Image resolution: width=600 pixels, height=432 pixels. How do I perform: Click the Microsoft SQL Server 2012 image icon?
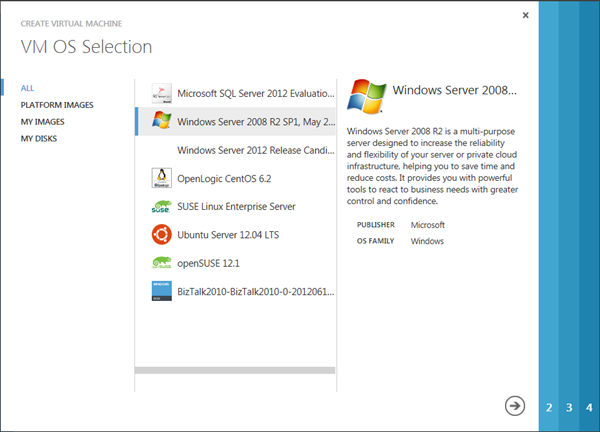coord(161,93)
